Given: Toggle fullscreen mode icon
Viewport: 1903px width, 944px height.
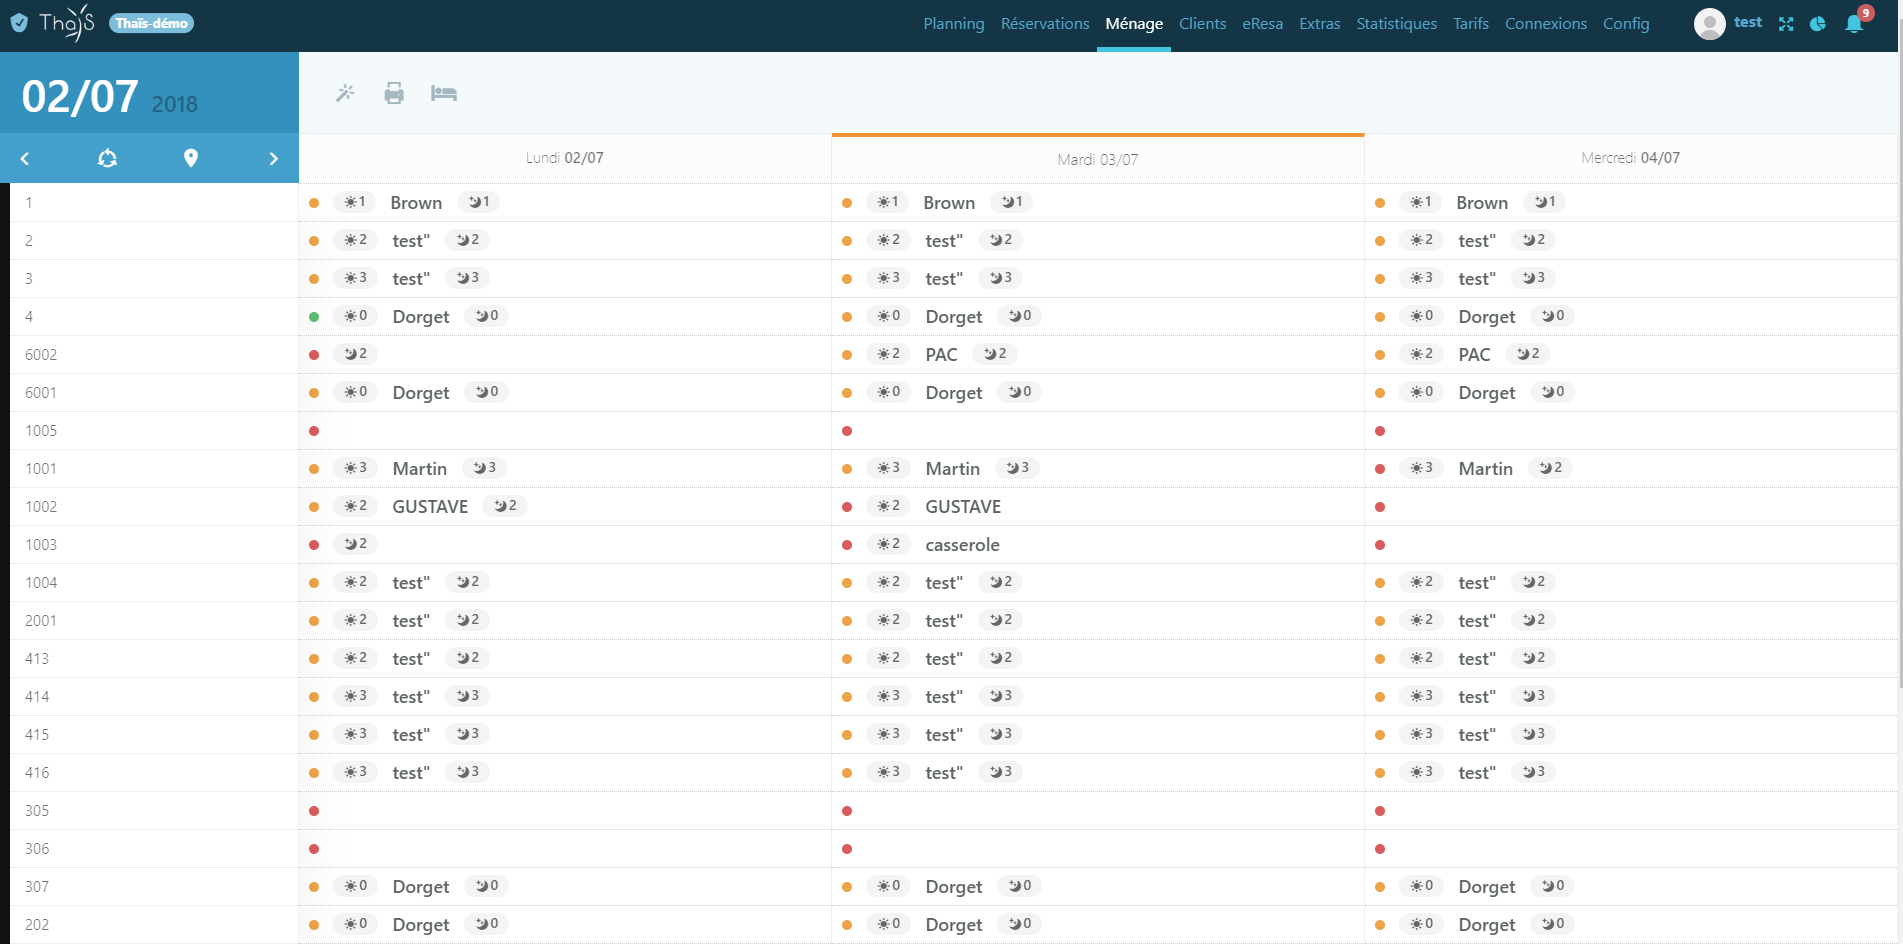Looking at the screenshot, I should 1786,24.
